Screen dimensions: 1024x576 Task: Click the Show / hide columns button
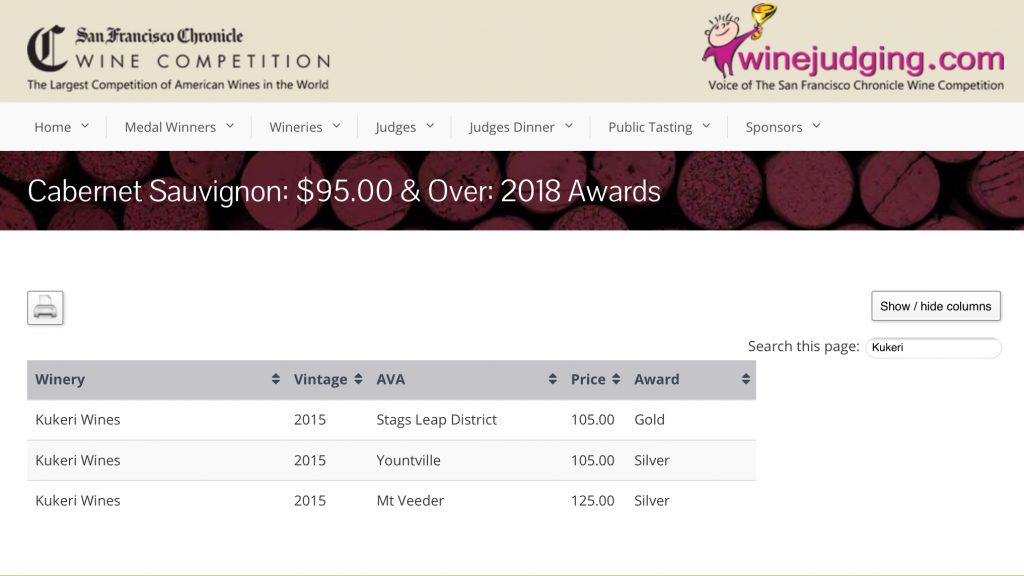(x=935, y=306)
